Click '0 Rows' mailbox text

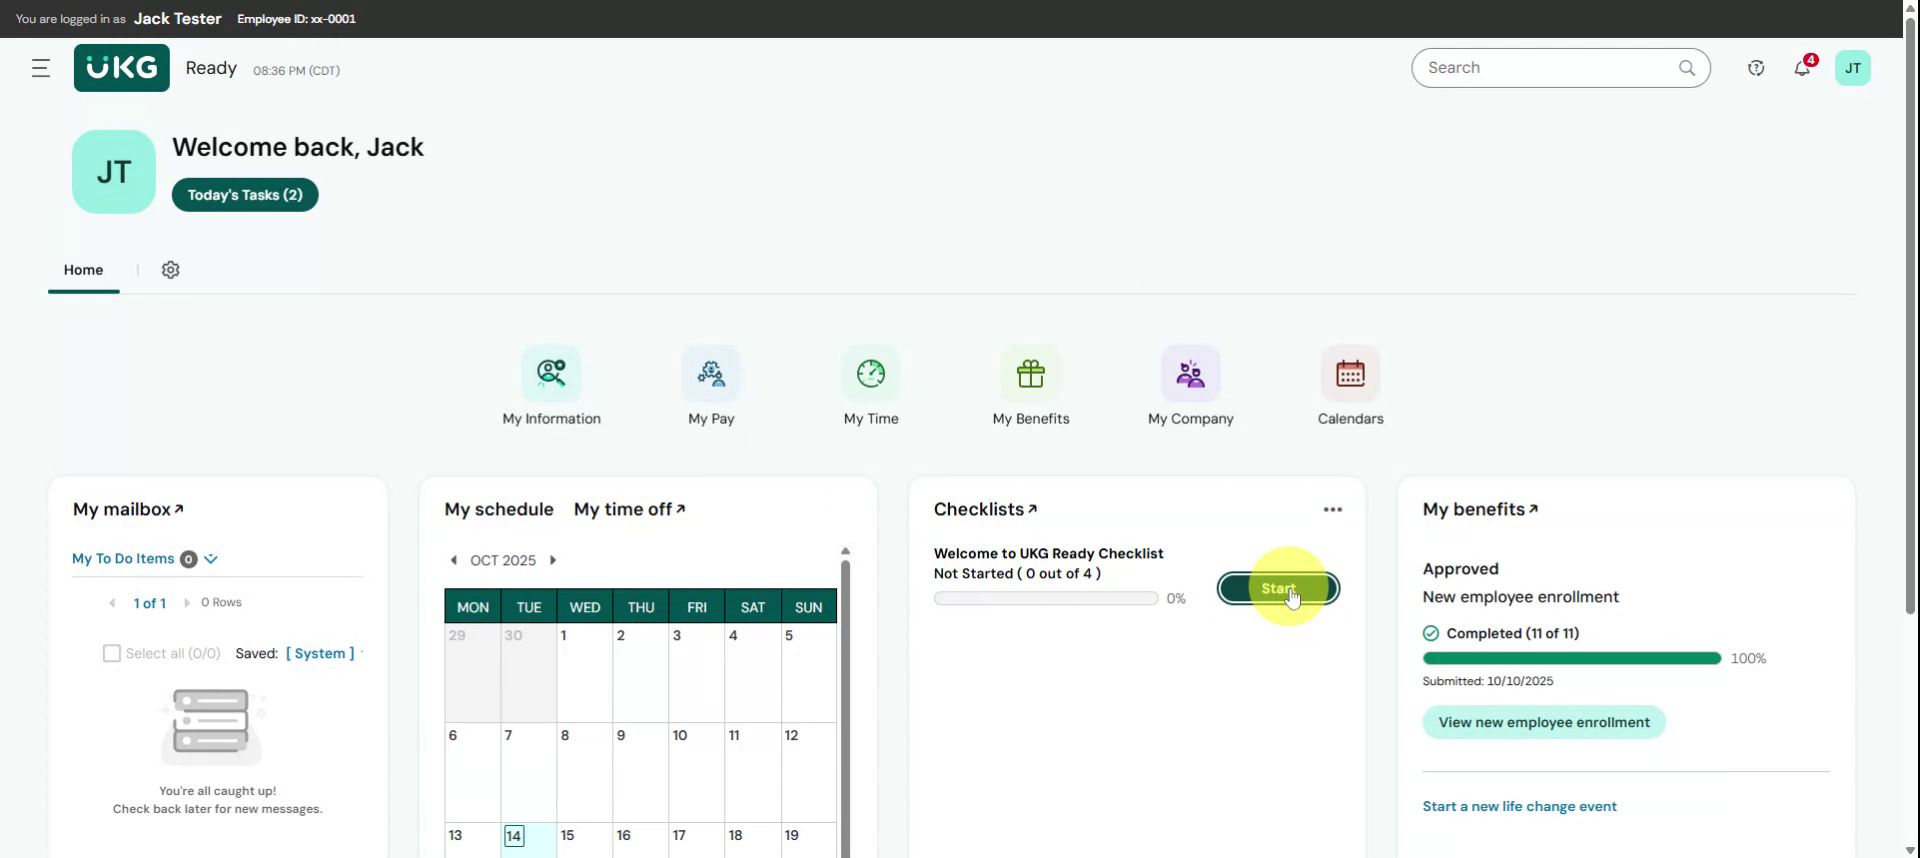pyautogui.click(x=221, y=602)
